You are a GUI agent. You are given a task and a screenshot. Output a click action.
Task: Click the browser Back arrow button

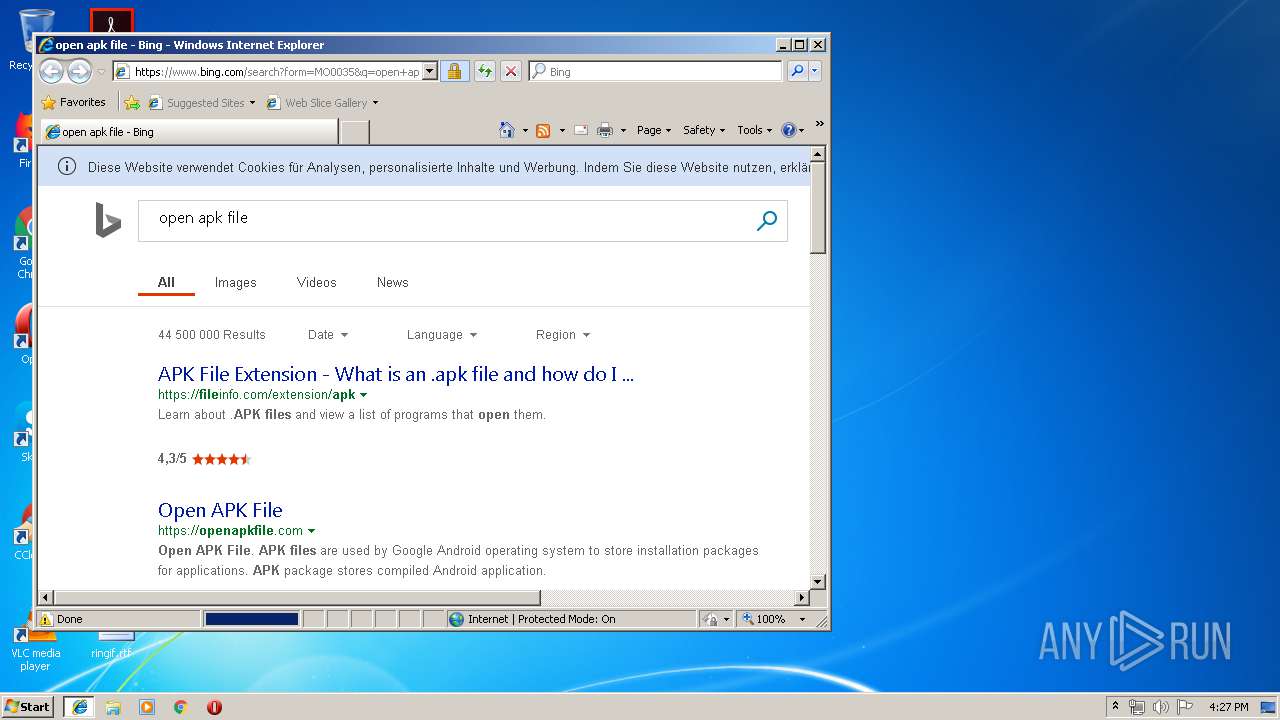click(51, 71)
